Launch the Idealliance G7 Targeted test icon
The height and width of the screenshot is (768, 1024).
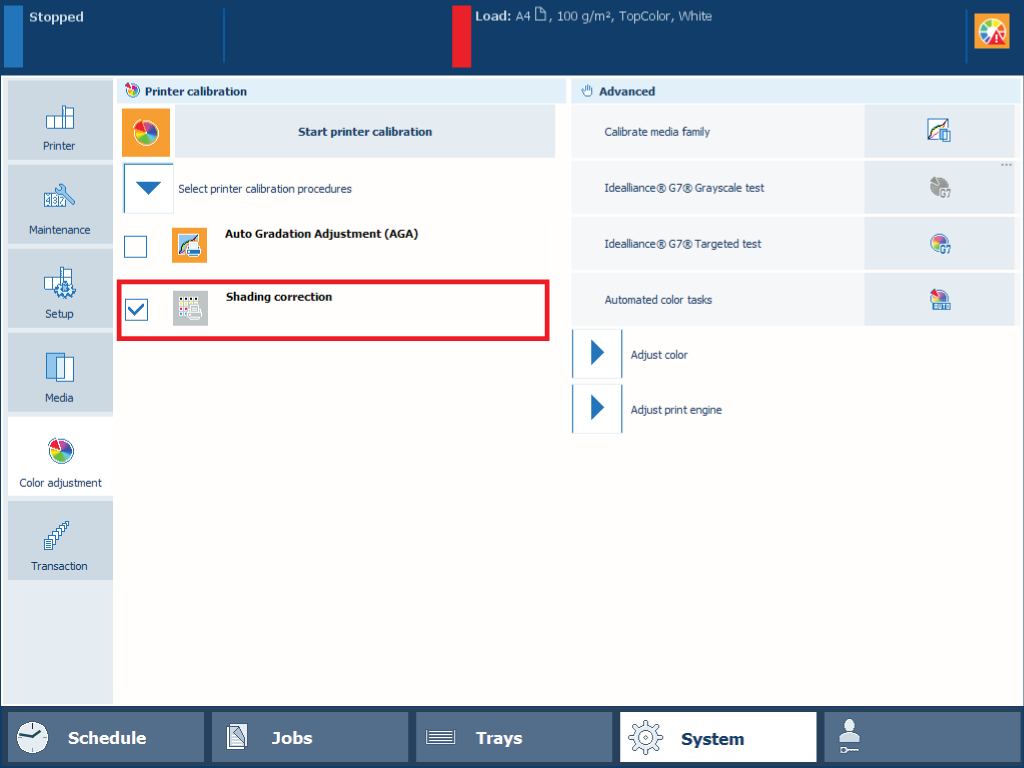click(938, 244)
